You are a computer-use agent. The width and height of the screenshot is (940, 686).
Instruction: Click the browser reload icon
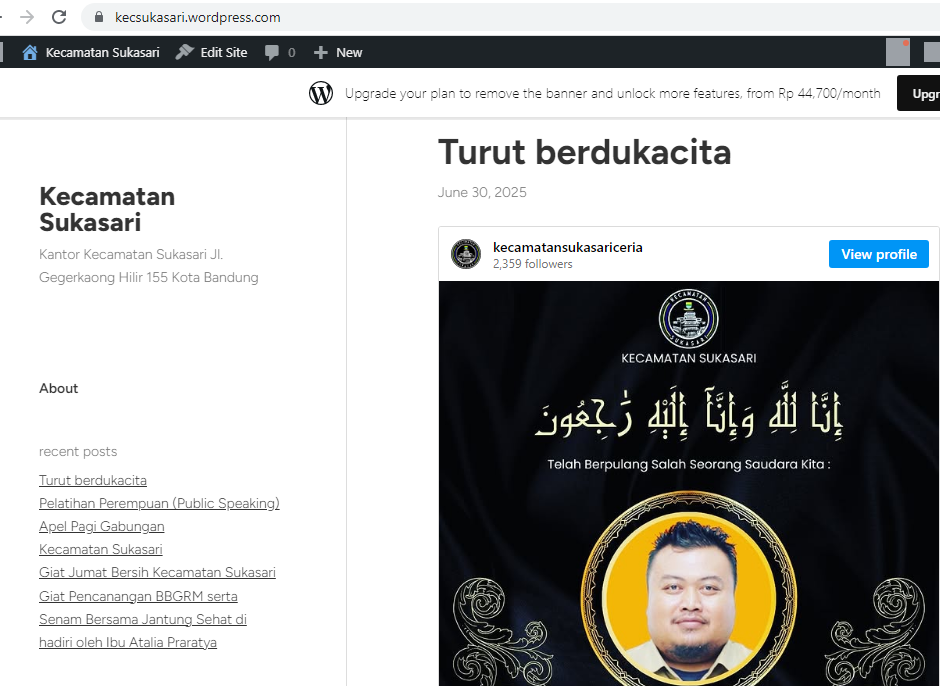(59, 17)
